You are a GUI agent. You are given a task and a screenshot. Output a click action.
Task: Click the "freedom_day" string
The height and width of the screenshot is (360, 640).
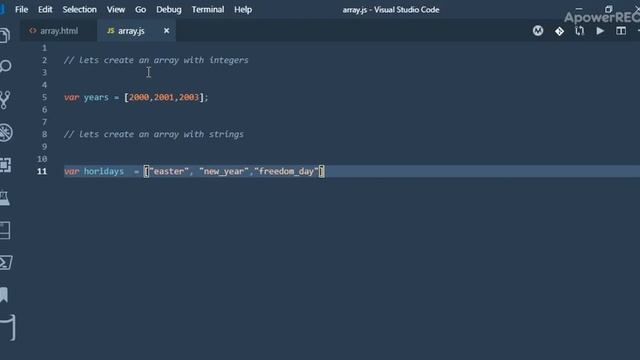coord(286,171)
